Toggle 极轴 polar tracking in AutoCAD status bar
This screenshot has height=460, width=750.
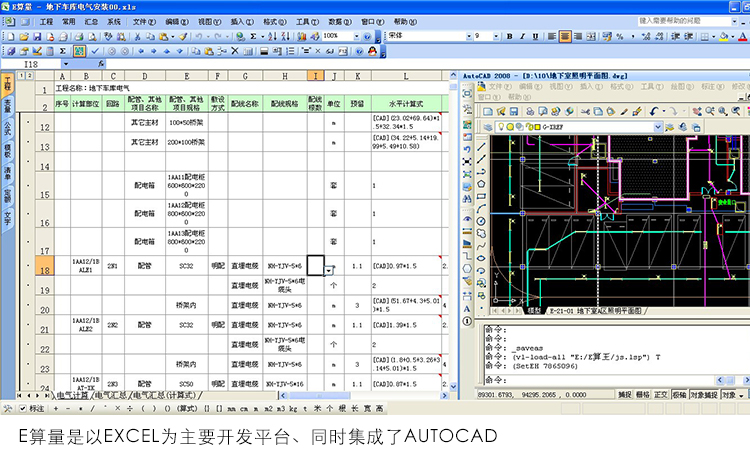(x=679, y=395)
